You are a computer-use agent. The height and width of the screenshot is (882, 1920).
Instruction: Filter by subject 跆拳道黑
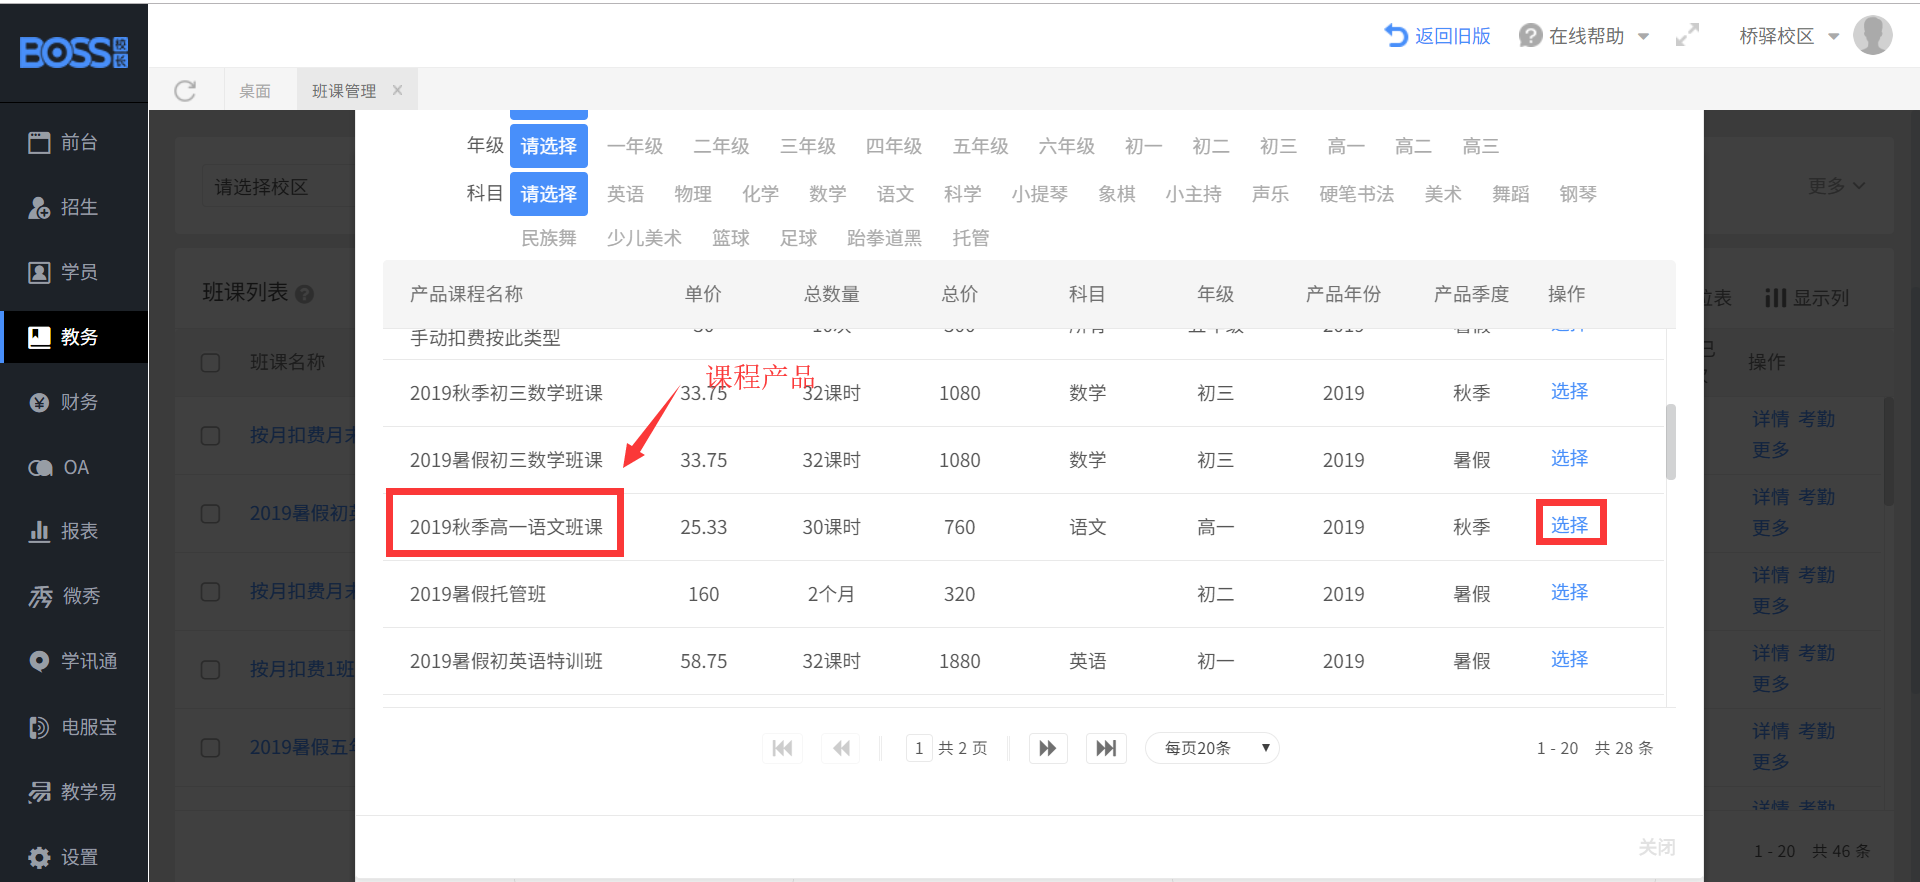tap(884, 238)
